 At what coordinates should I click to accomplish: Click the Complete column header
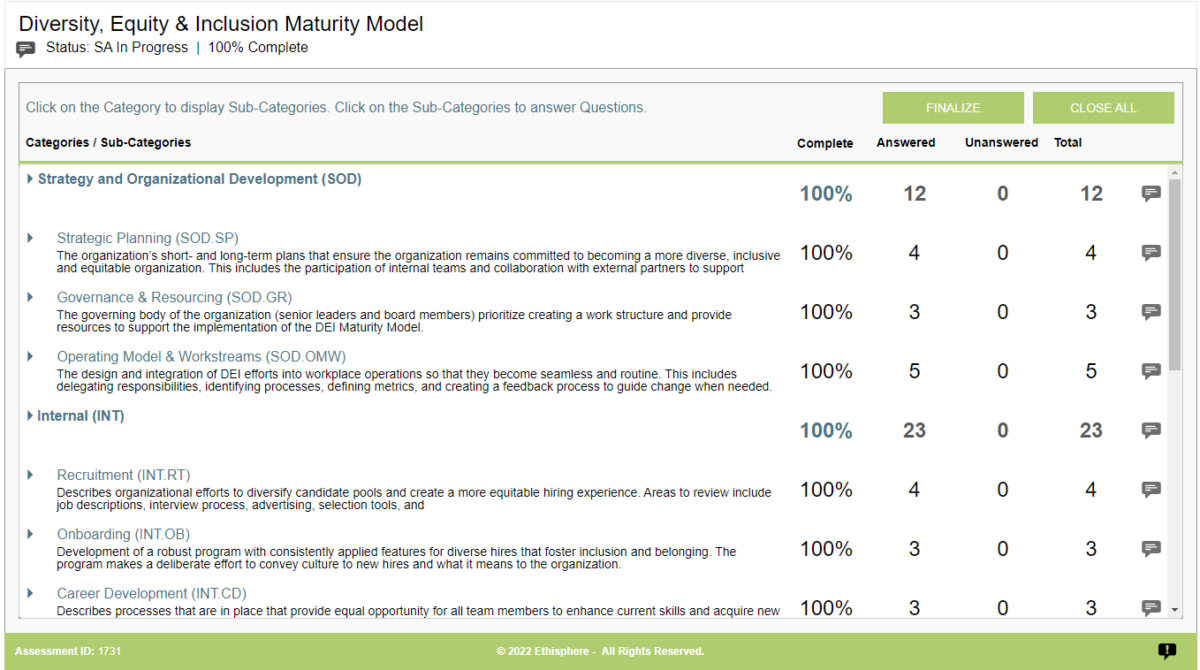(825, 143)
